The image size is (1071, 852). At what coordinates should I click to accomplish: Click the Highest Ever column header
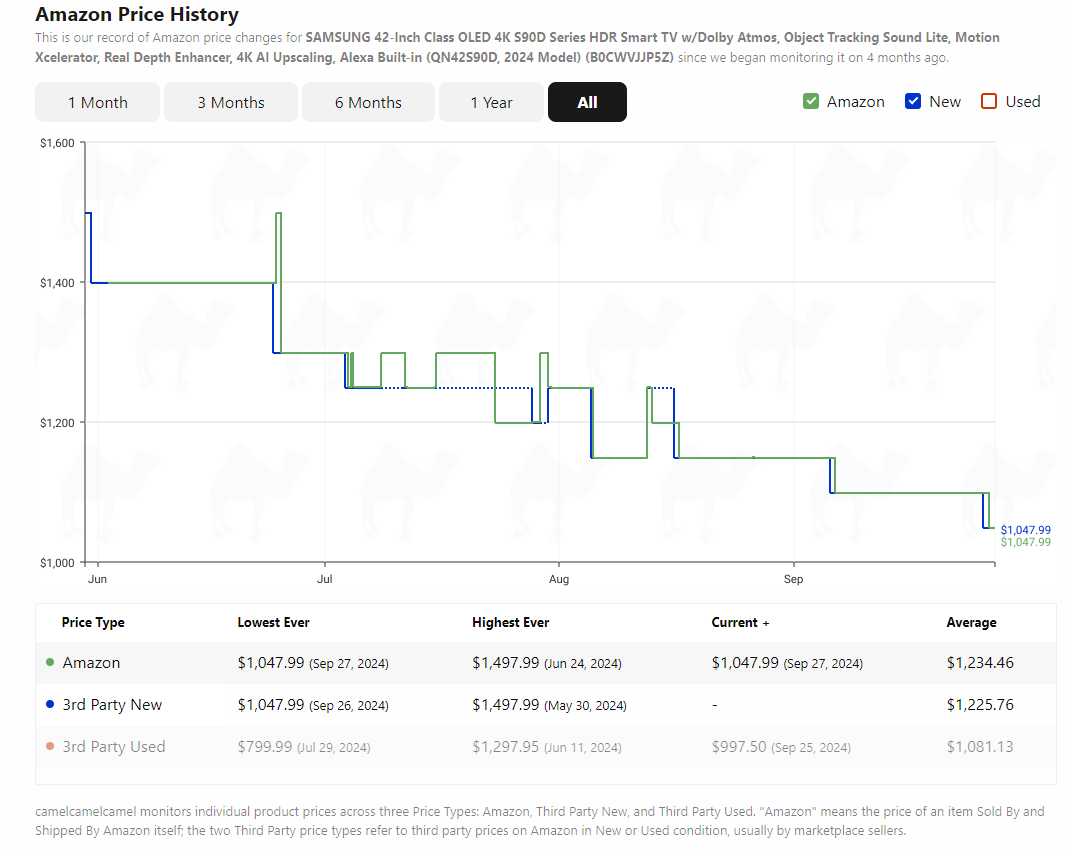point(510,622)
